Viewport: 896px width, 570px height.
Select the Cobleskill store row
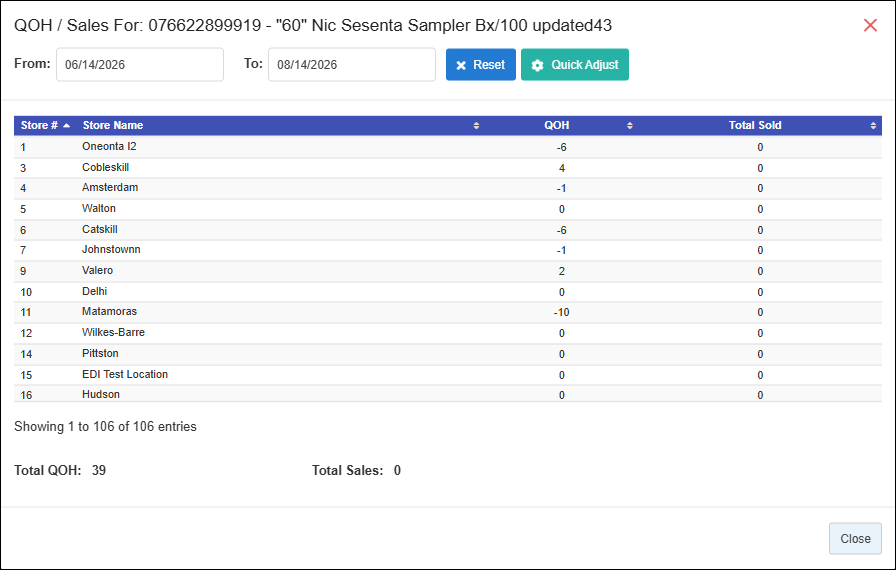[447, 168]
